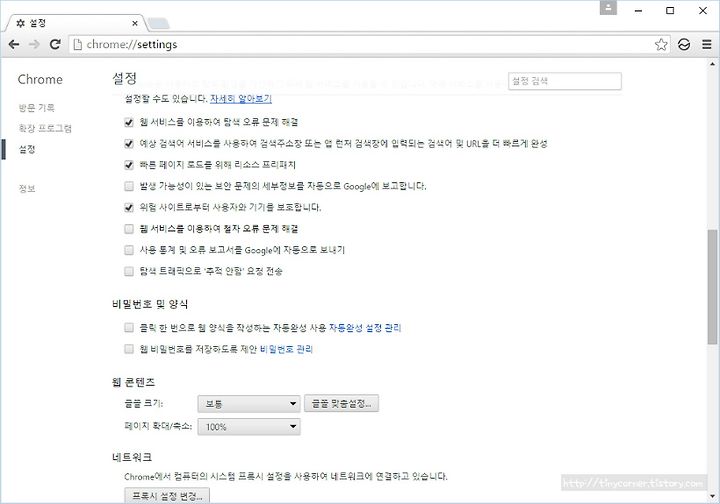Click the 설정 검색 search field
The width and height of the screenshot is (720, 504).
click(564, 81)
